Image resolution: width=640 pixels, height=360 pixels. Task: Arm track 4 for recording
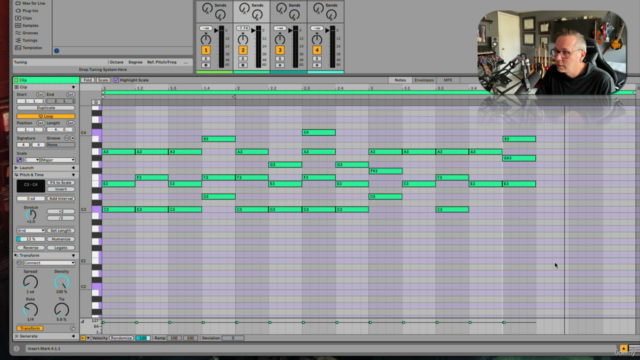(x=317, y=65)
